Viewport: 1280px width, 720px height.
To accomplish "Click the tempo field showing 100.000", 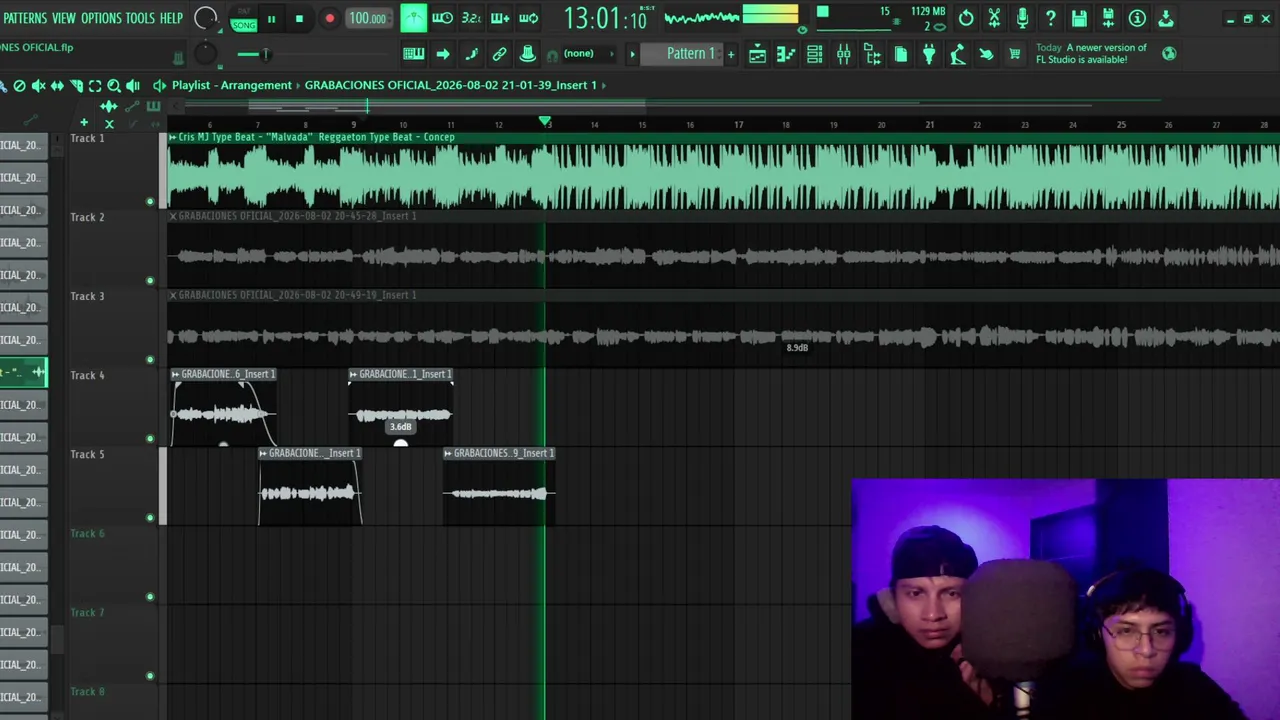I will click(368, 19).
